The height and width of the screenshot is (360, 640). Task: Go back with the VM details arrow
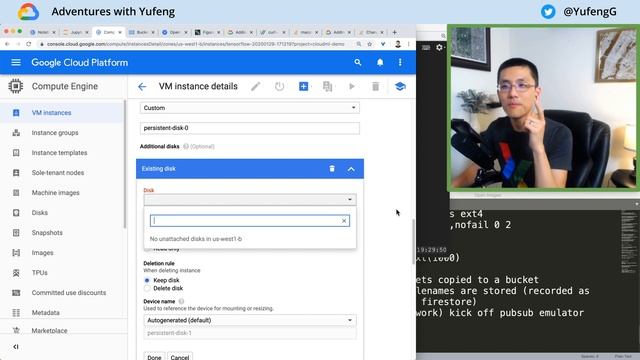pos(142,87)
